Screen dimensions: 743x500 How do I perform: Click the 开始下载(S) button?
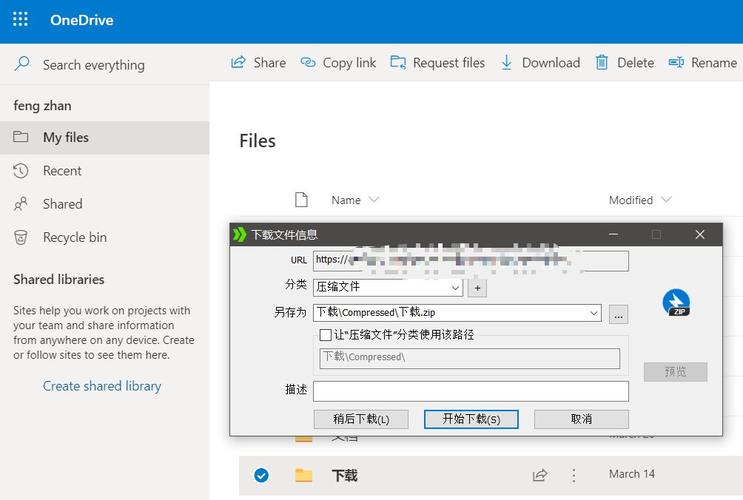pos(471,419)
